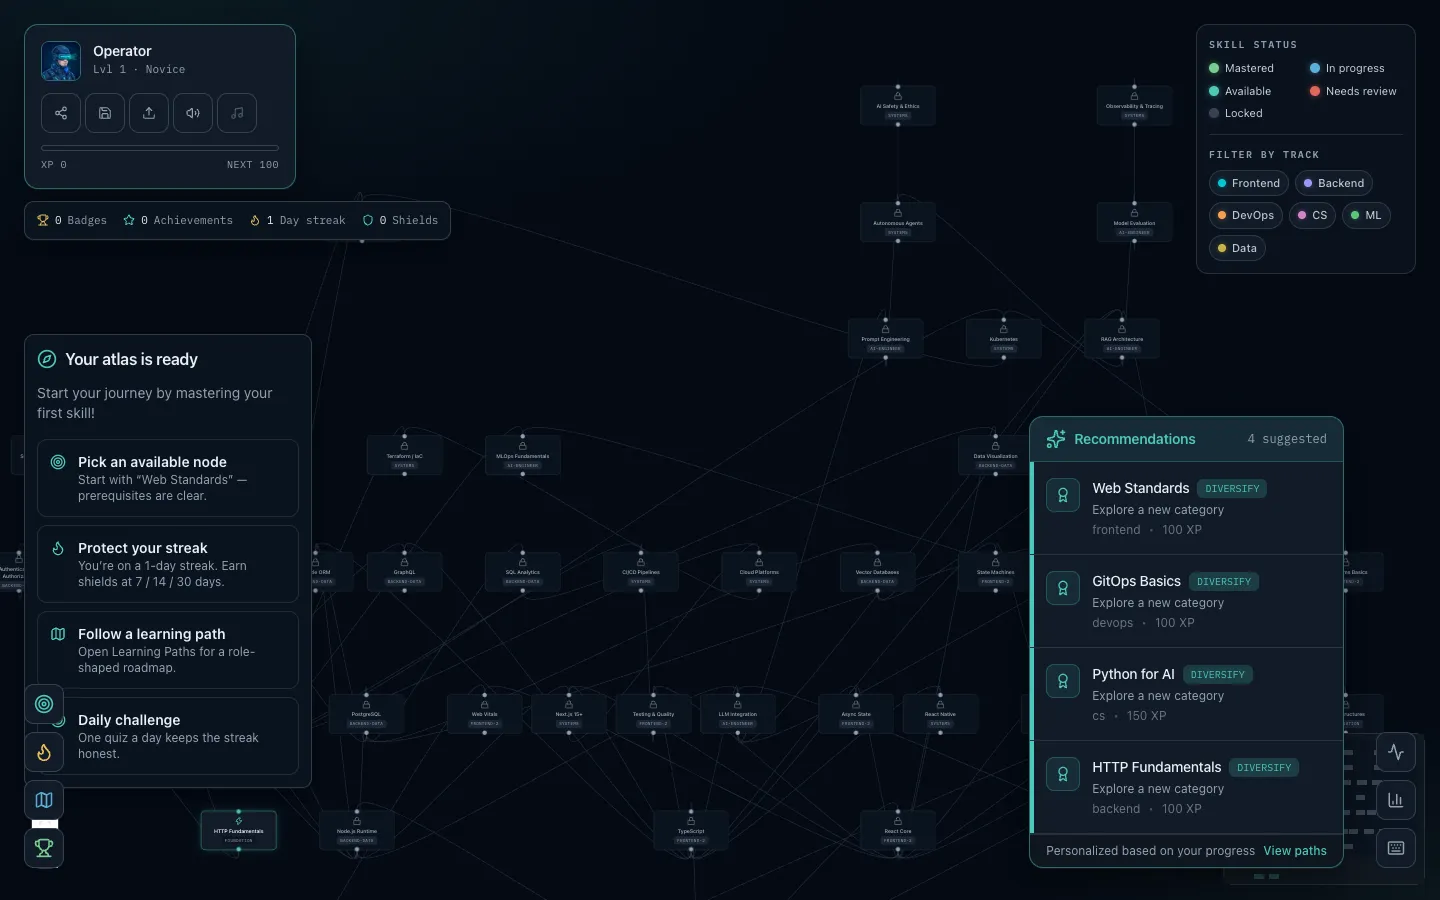Toggle the ML track filter

pyautogui.click(x=1366, y=215)
